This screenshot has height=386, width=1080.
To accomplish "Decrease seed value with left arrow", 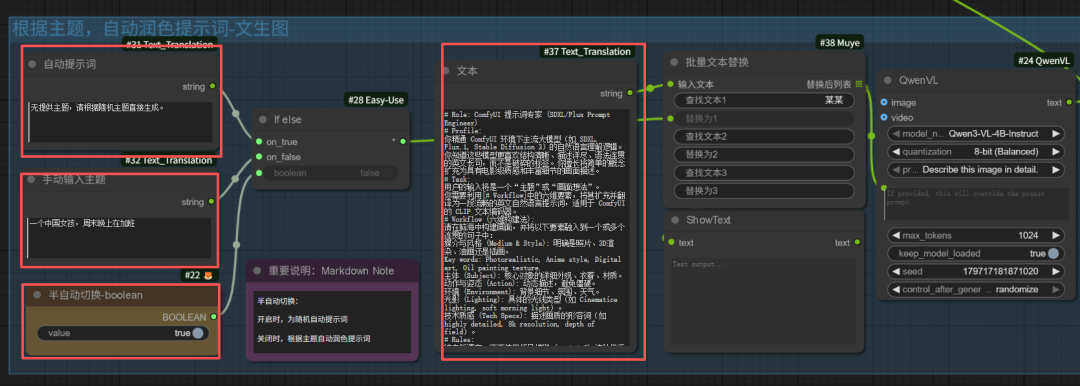I will click(895, 272).
